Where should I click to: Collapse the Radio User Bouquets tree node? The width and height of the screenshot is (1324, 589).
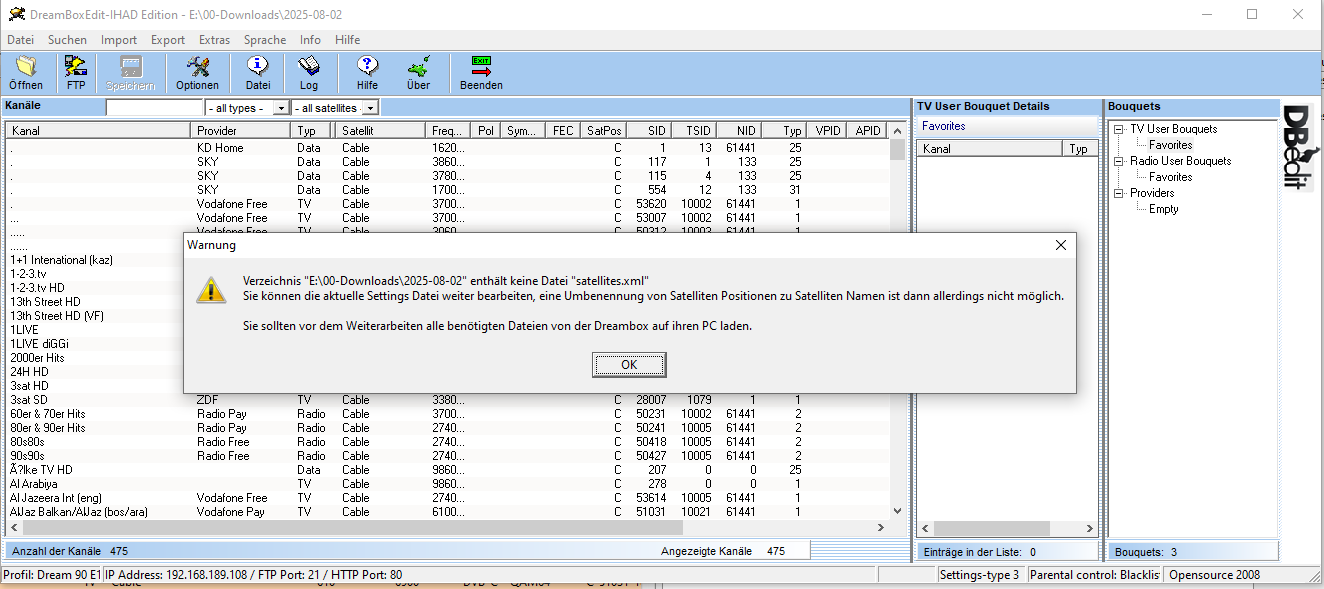pyautogui.click(x=1120, y=161)
